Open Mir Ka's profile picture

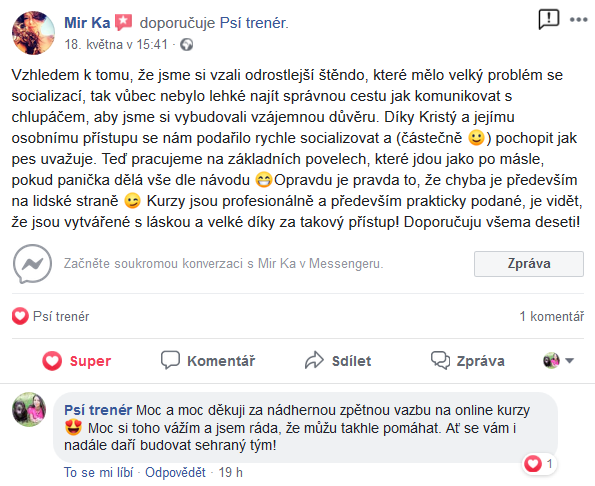pyautogui.click(x=33, y=33)
